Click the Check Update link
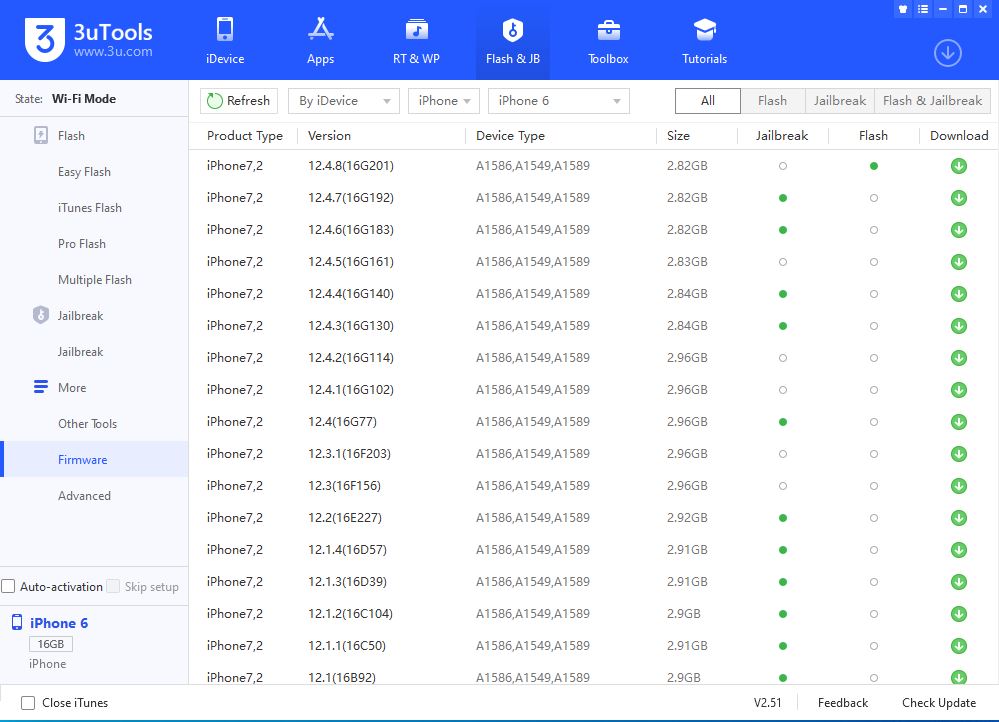999x722 pixels. click(938, 703)
